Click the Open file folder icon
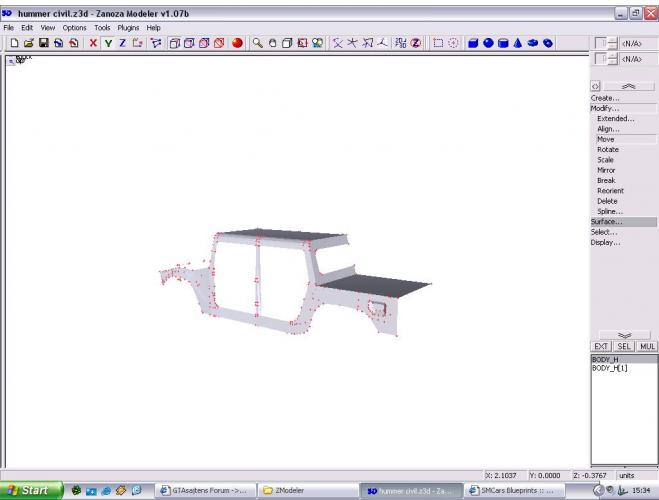This screenshot has height=500, width=659. 29,43
